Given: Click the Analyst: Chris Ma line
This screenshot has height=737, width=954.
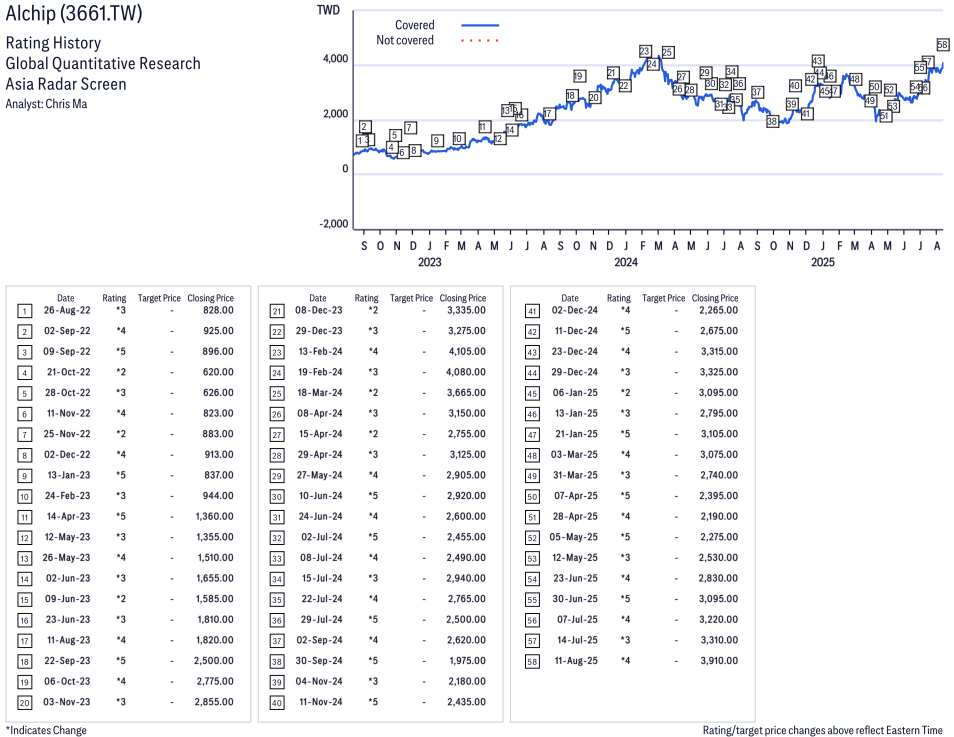Looking at the screenshot, I should pos(46,104).
